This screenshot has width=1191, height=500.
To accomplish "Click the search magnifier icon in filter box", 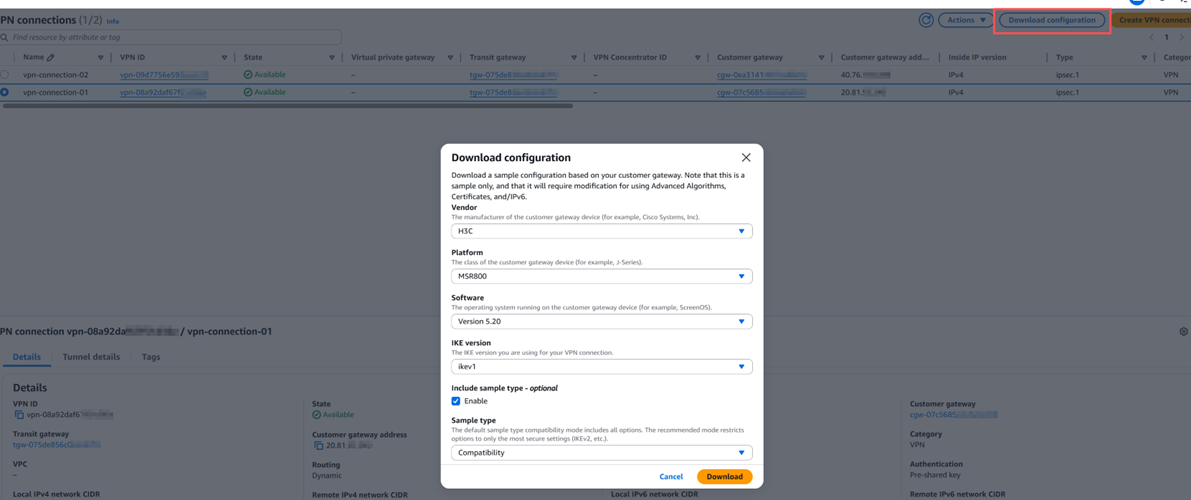I will (x=5, y=38).
